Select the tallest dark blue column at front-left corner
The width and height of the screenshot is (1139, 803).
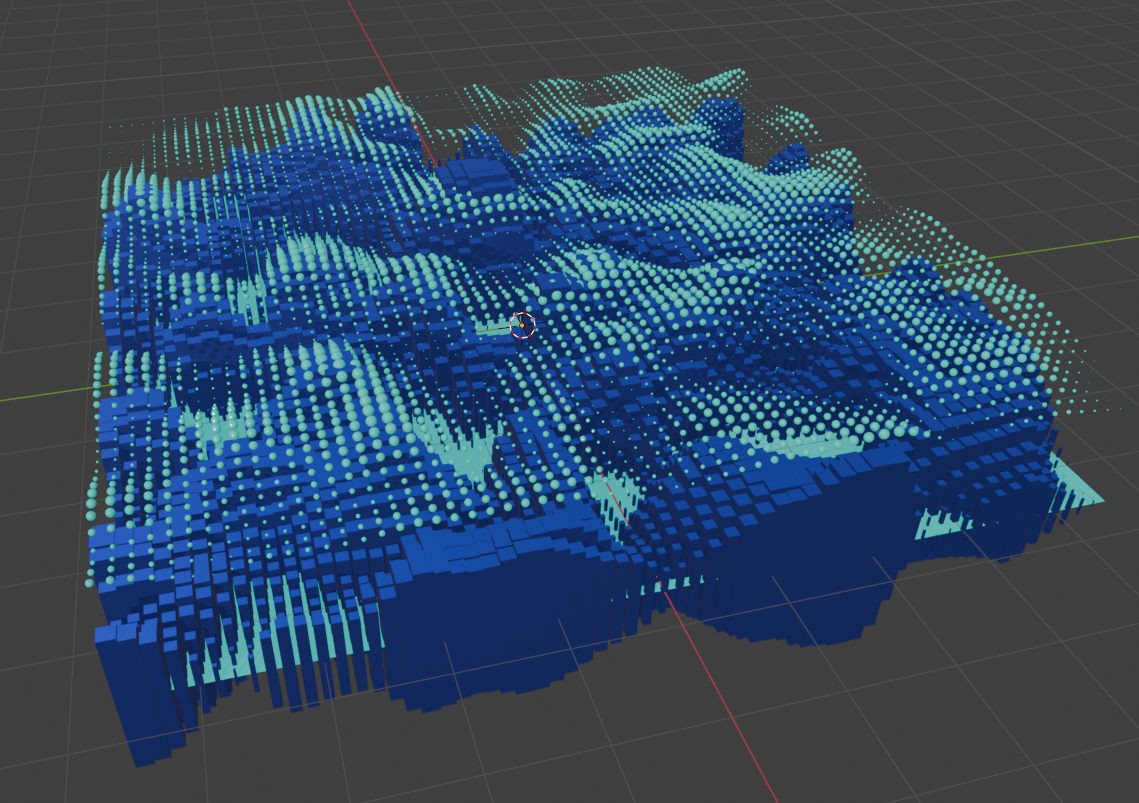coord(144,697)
